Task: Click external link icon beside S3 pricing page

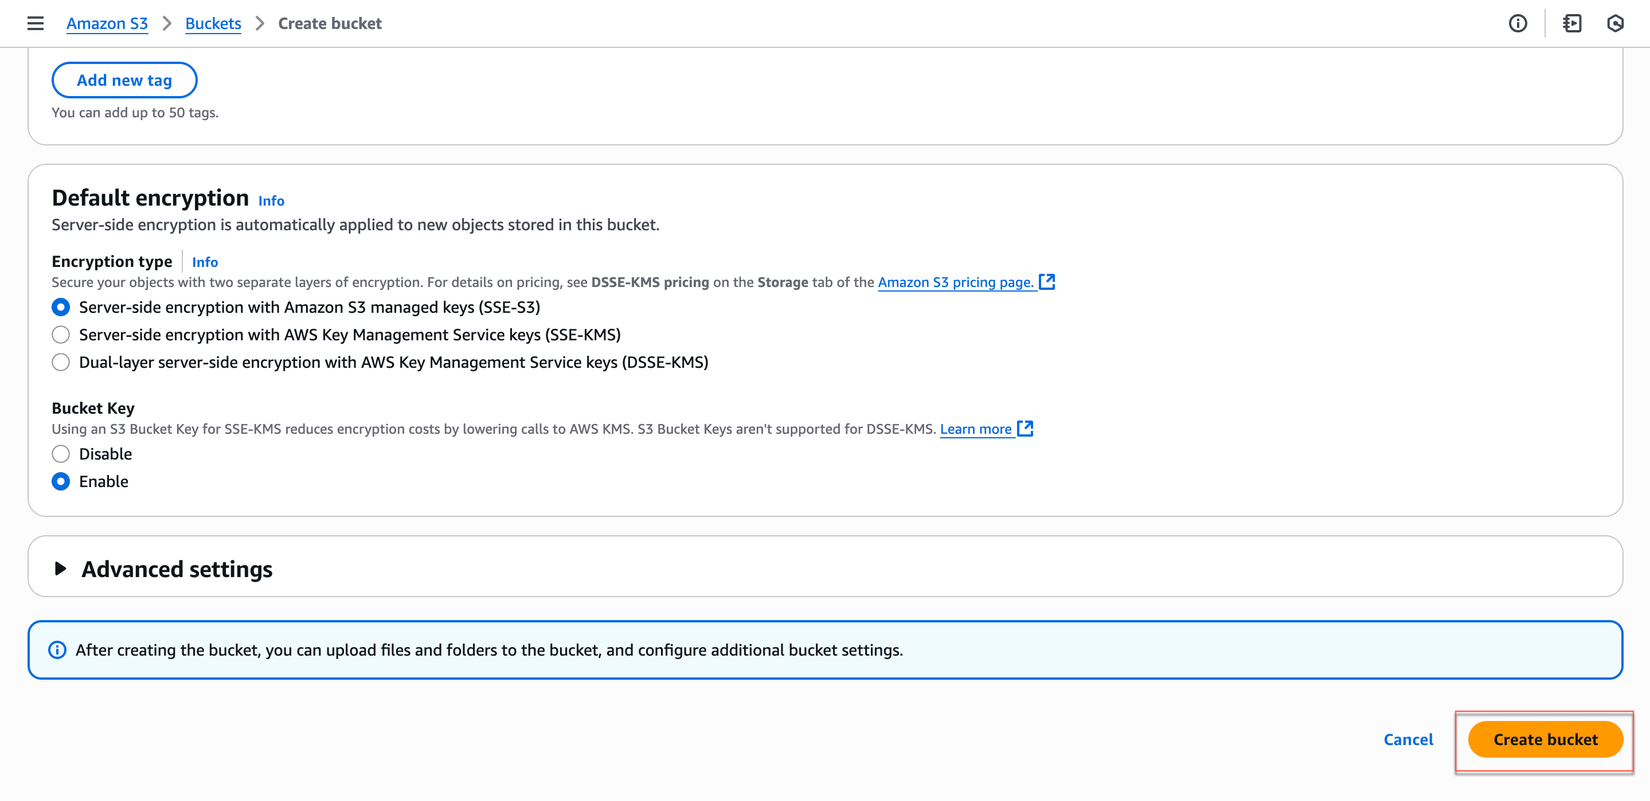Action: (1047, 282)
